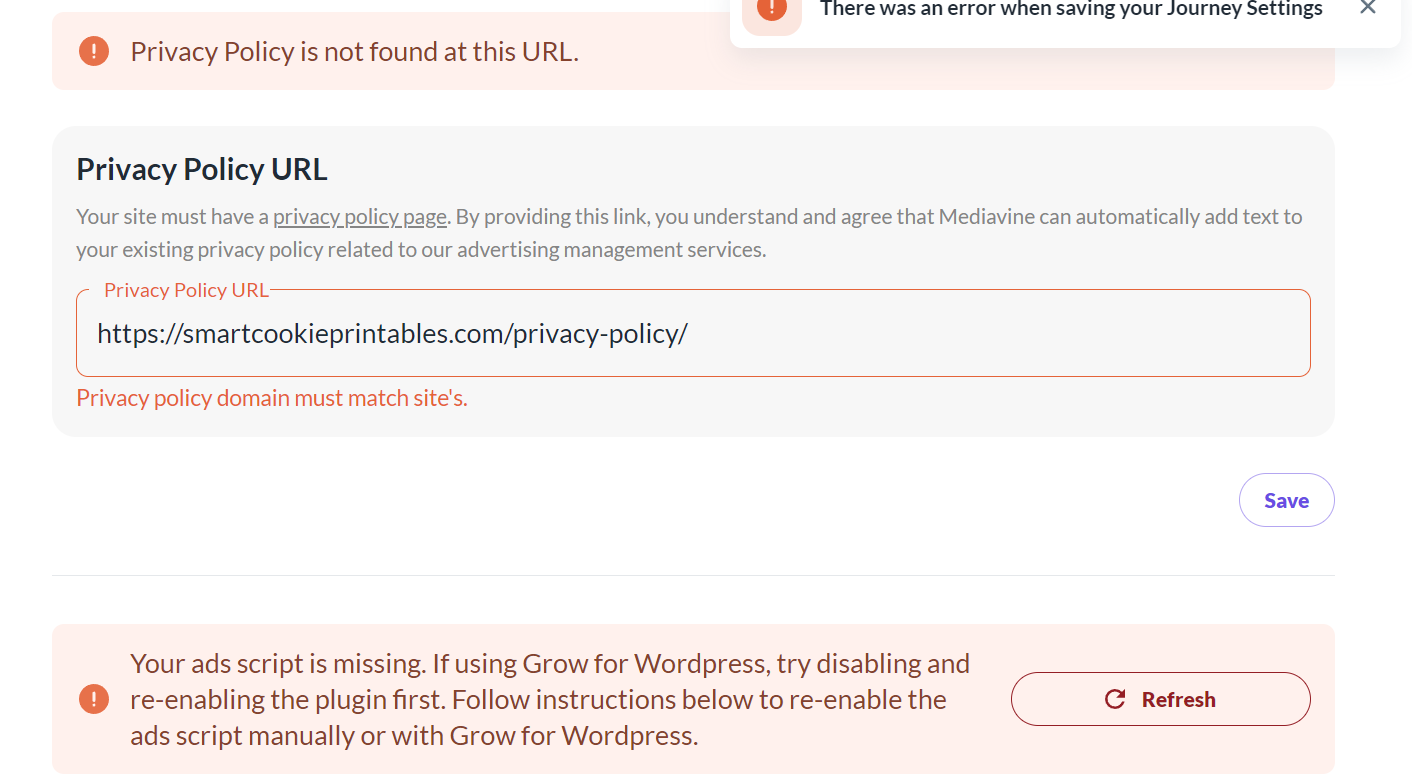
Task: Click the warning icon in the ads script alert
Action: tap(94, 699)
